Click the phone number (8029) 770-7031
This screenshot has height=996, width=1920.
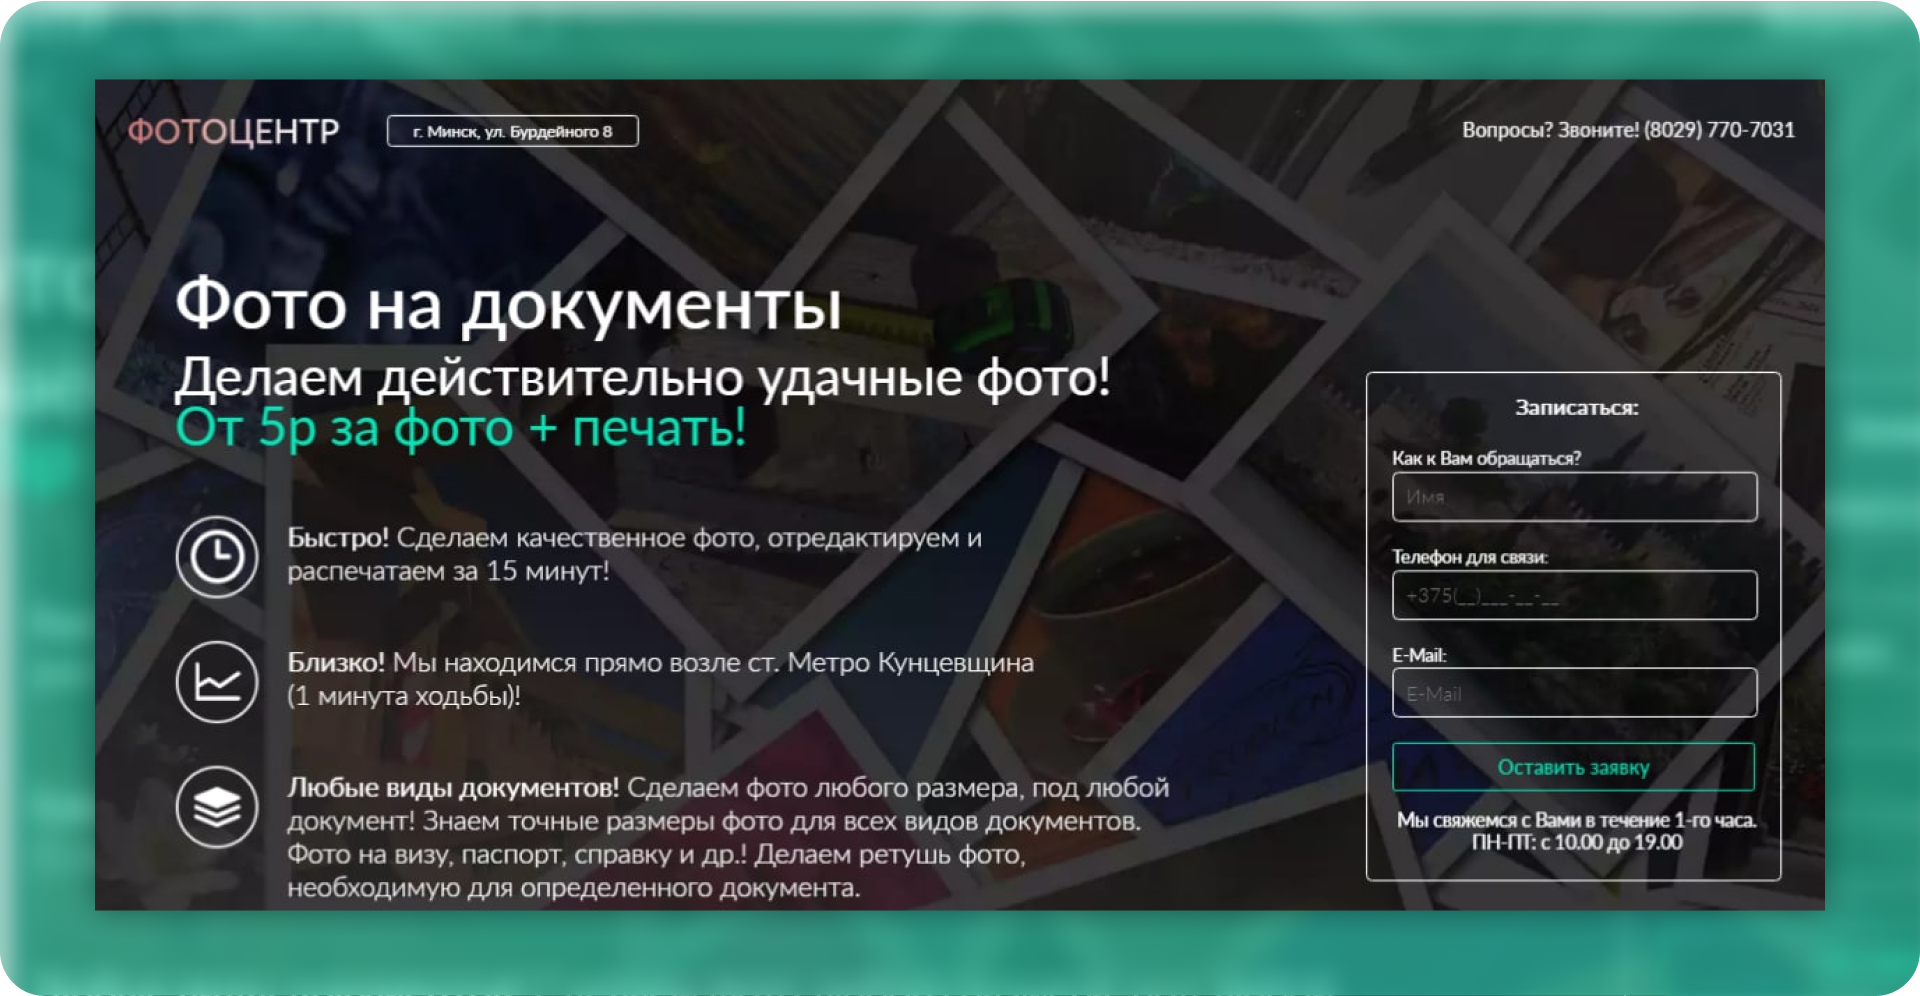coord(1720,130)
